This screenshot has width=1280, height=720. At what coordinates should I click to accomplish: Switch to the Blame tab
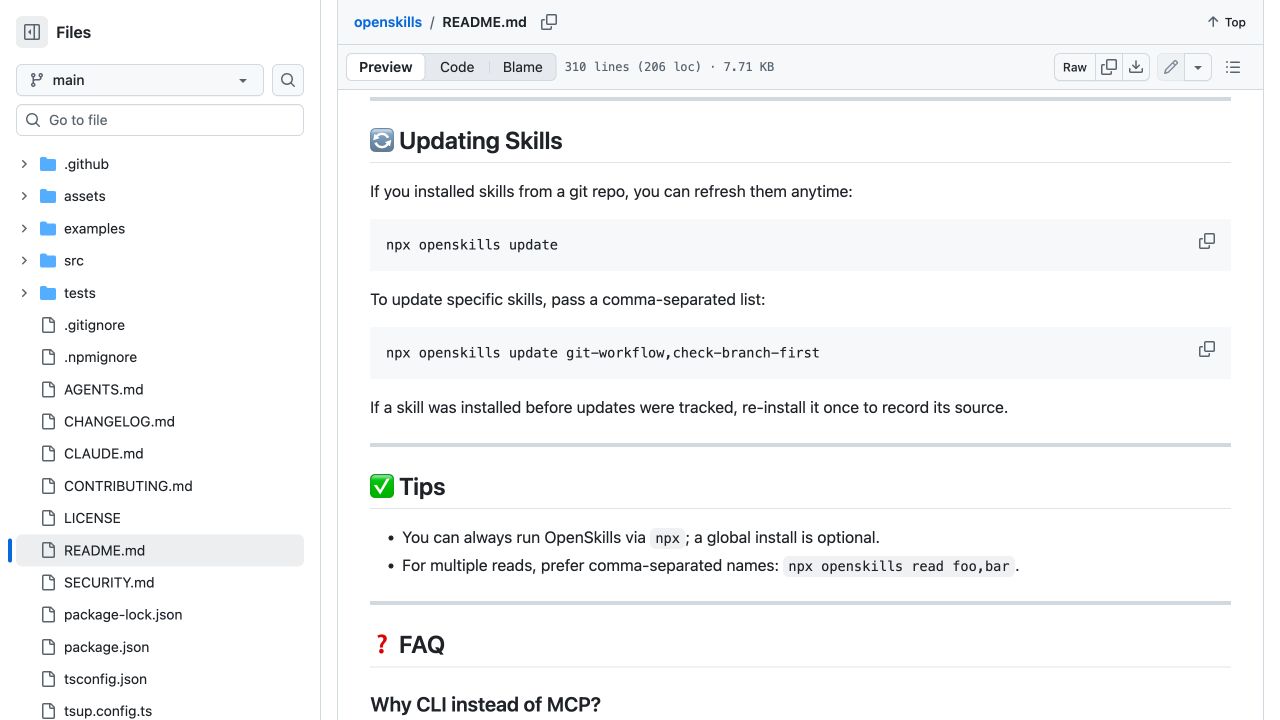(523, 67)
